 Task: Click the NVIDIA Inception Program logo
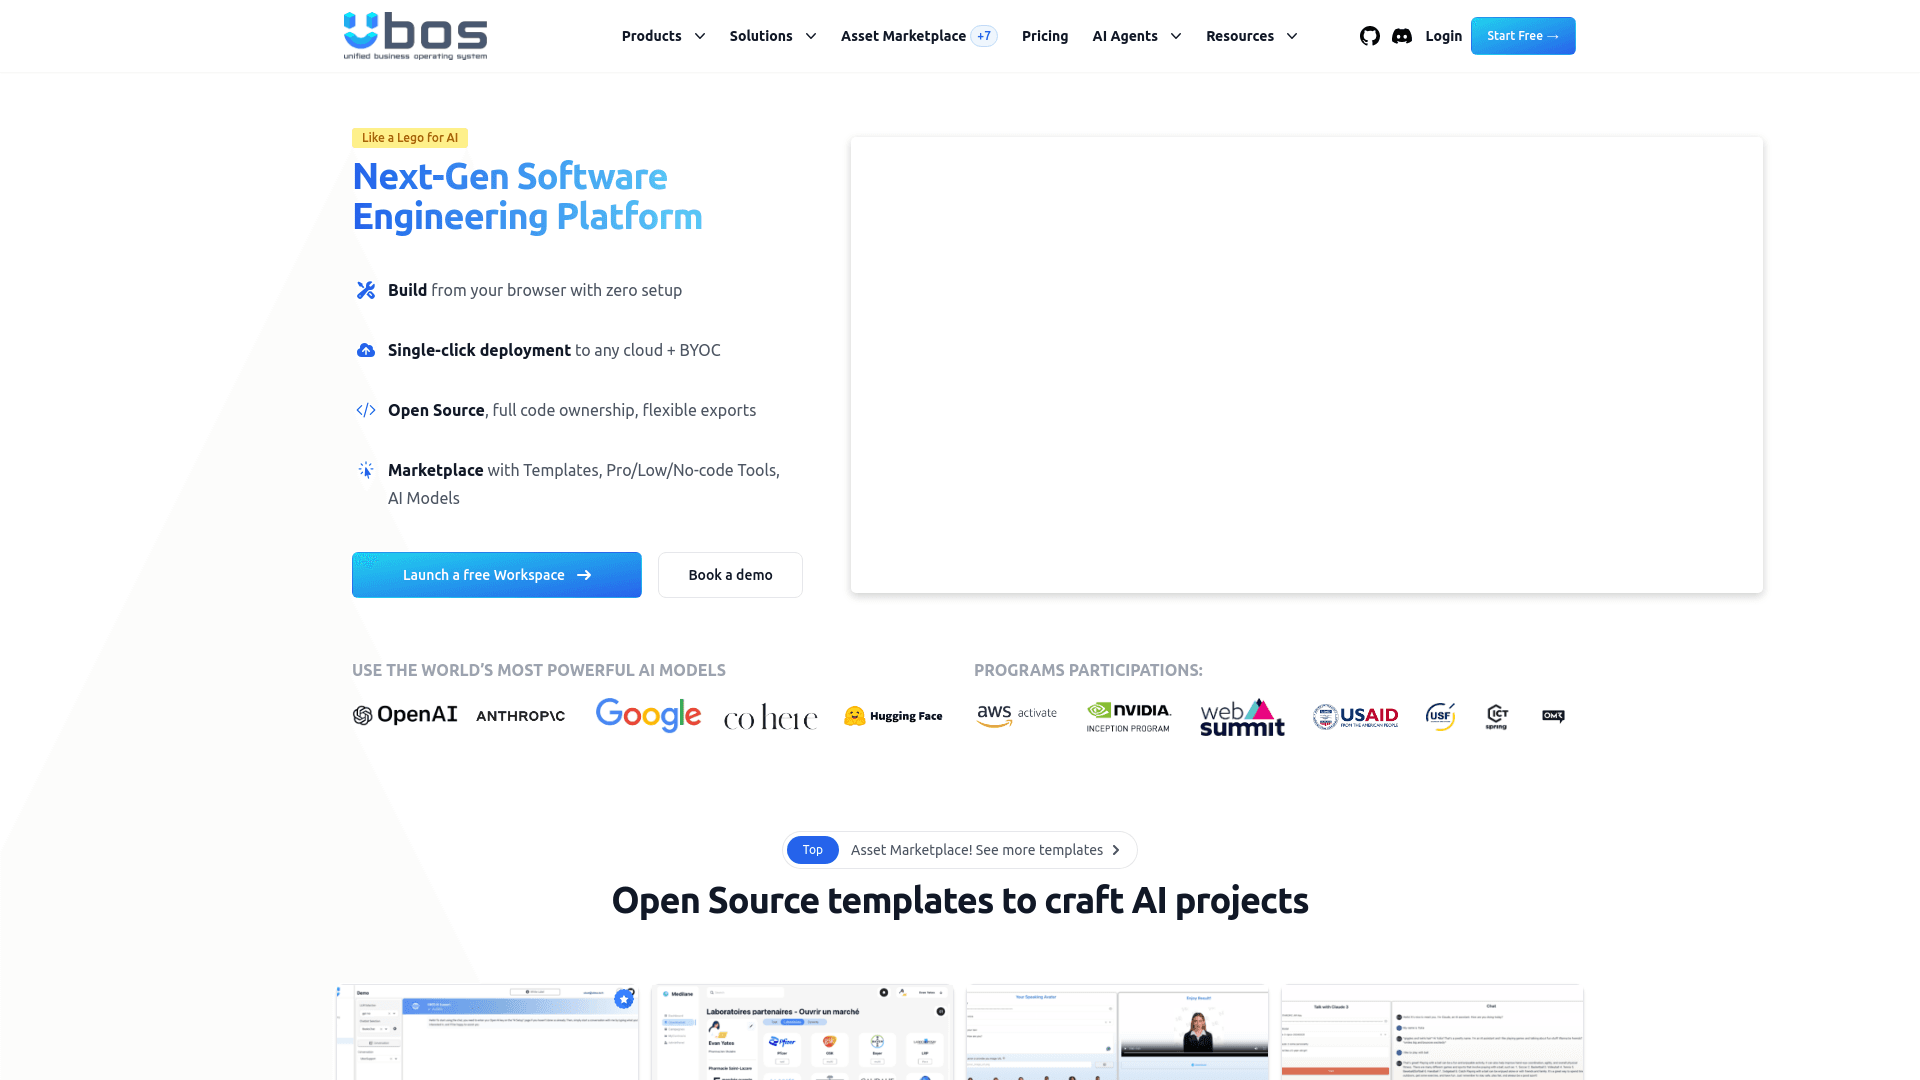click(1128, 716)
